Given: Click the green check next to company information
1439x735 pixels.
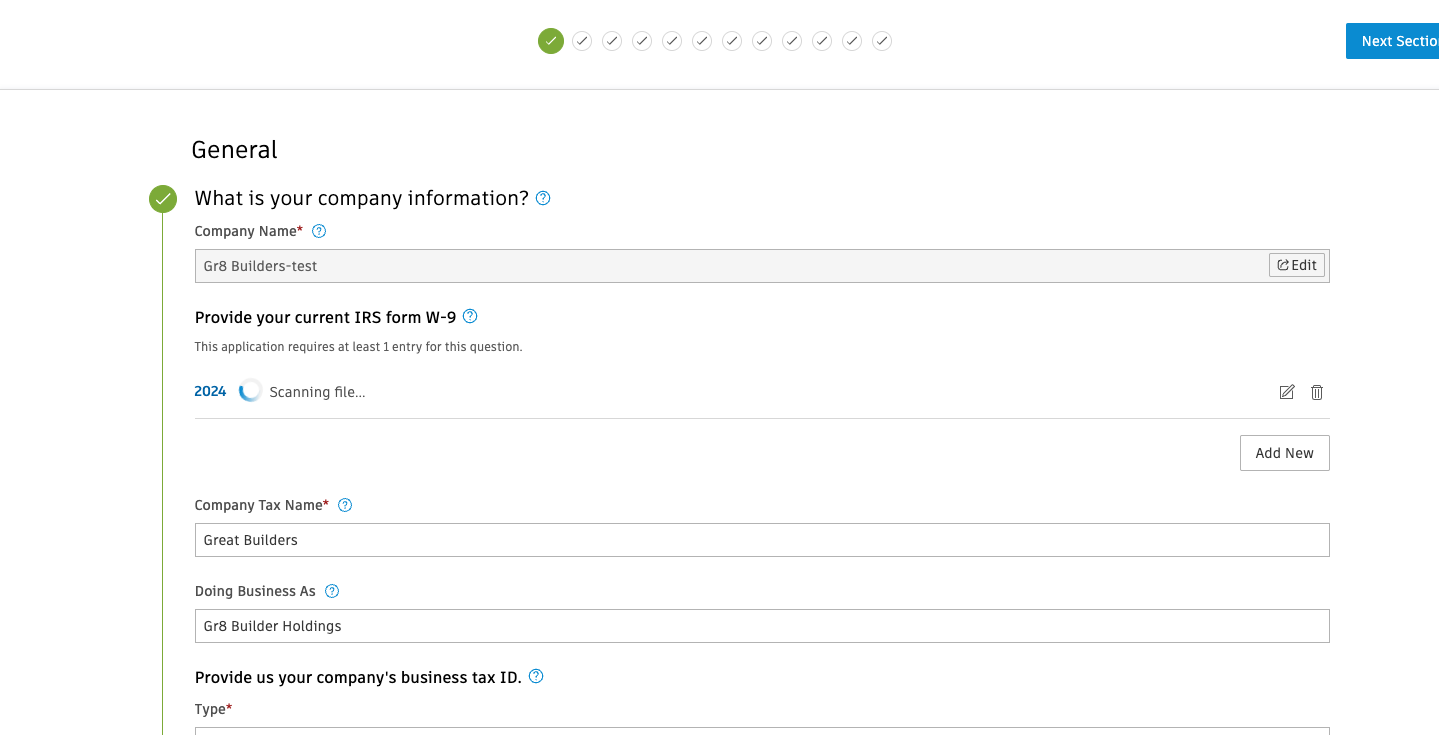Looking at the screenshot, I should coord(163,199).
